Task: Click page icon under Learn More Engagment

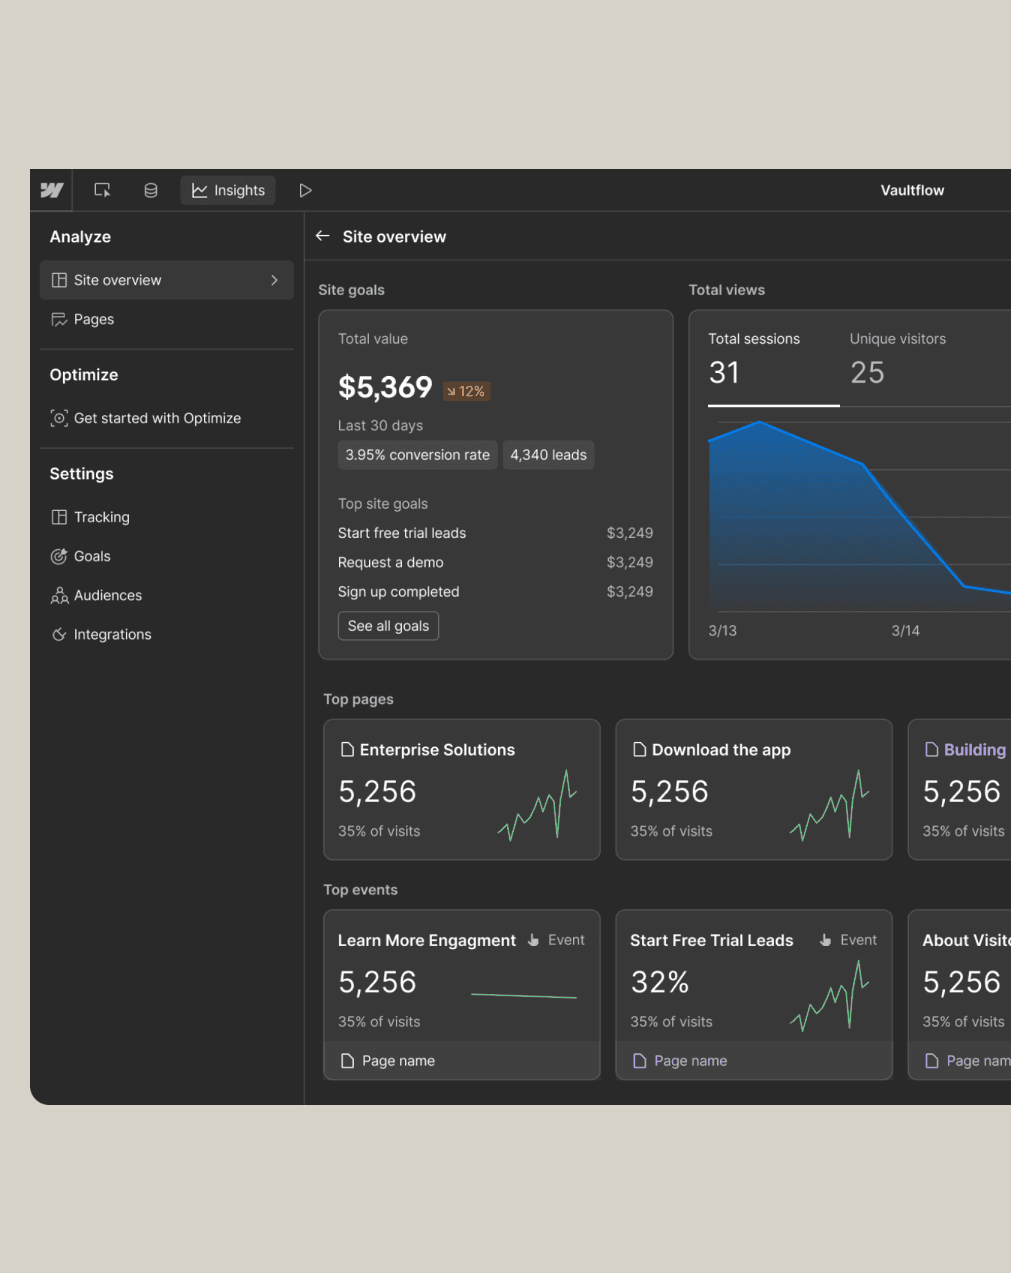Action: tap(347, 1061)
